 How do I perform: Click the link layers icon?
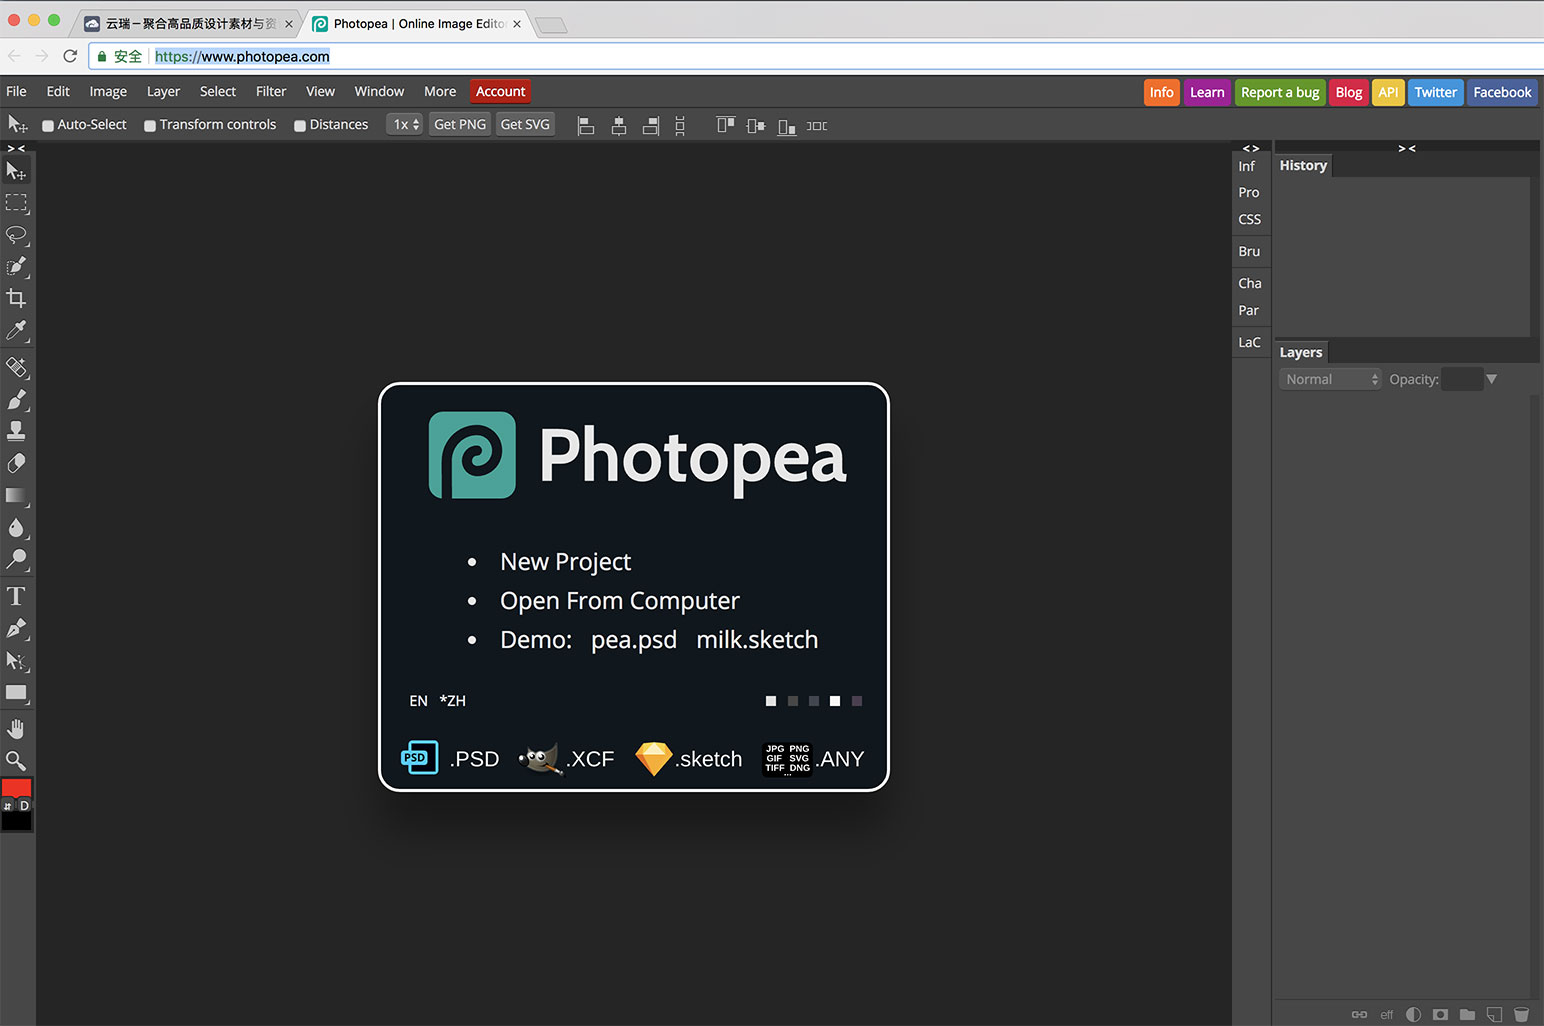coord(1359,1014)
